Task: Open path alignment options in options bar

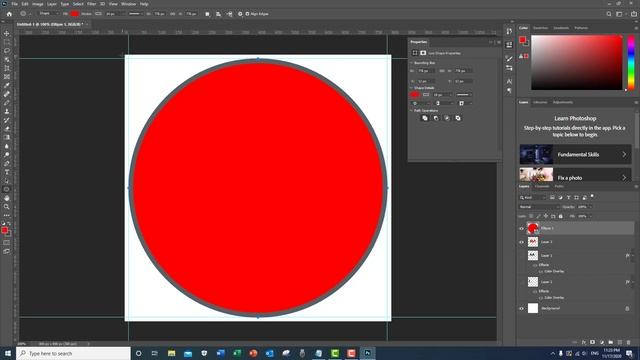Action: click(218, 14)
